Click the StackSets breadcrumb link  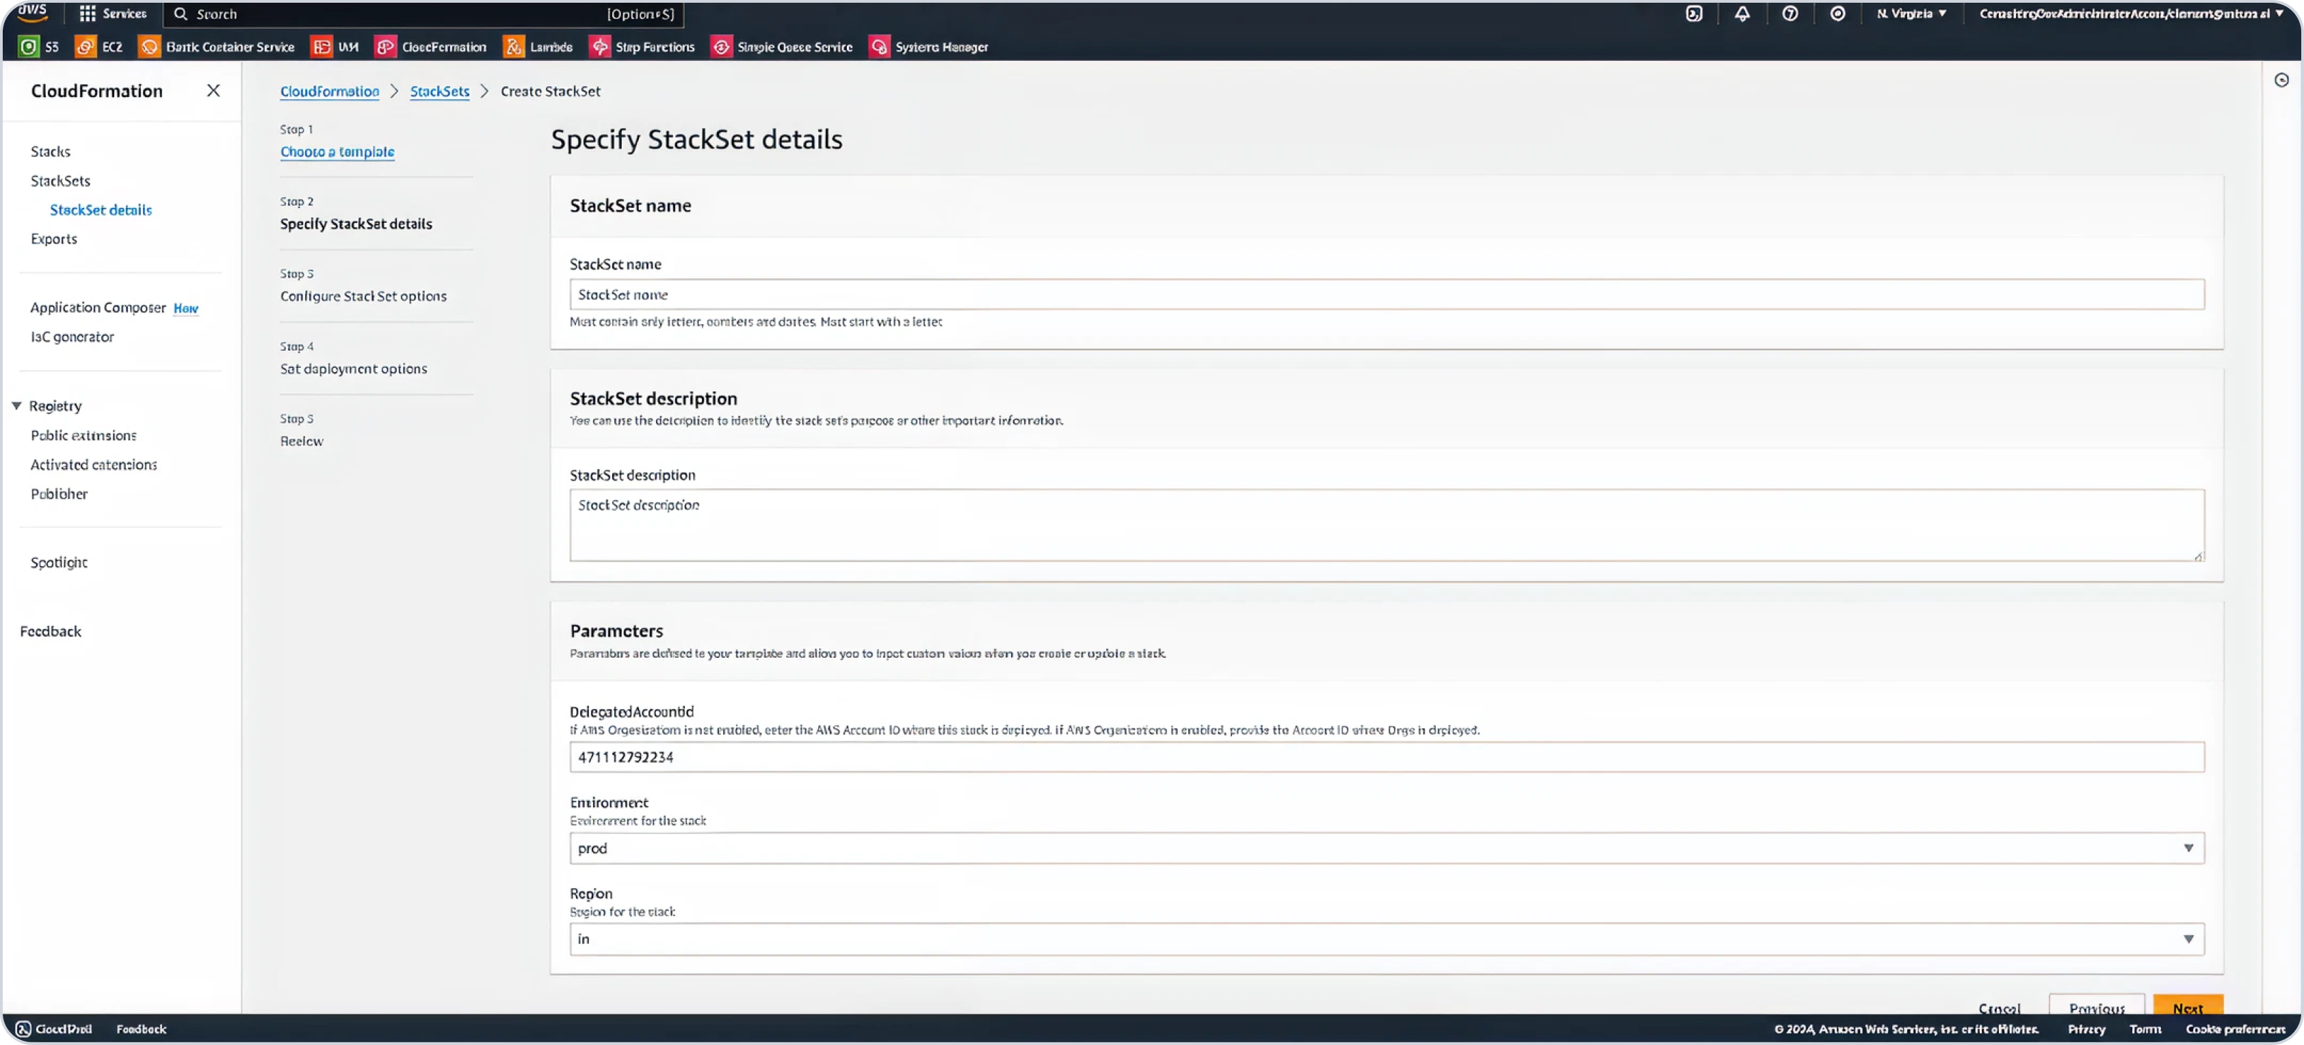tap(439, 91)
